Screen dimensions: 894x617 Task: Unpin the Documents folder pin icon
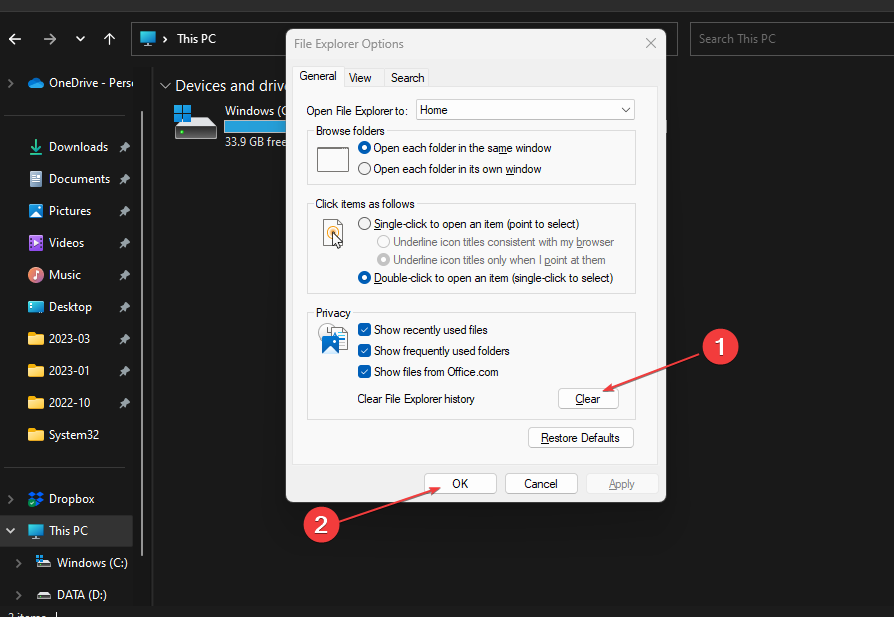click(x=124, y=179)
